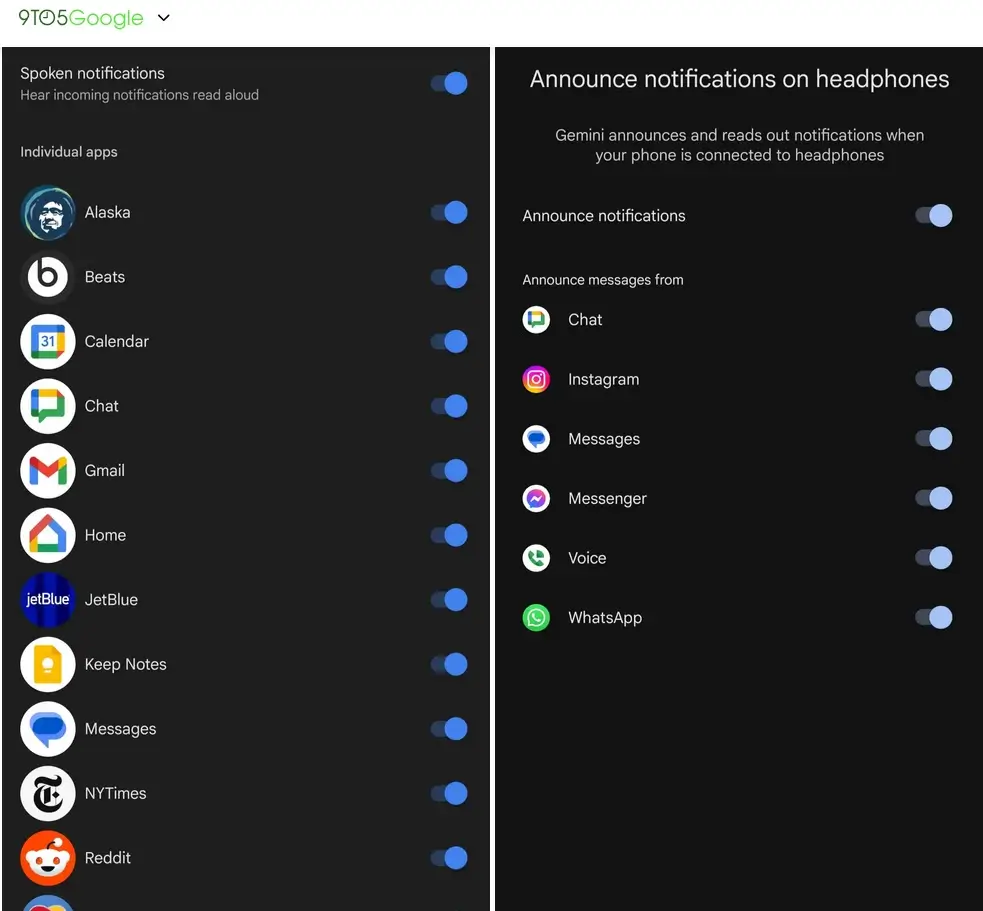This screenshot has height=911, width=983.
Task: Click the WhatsApp icon
Action: pos(537,618)
